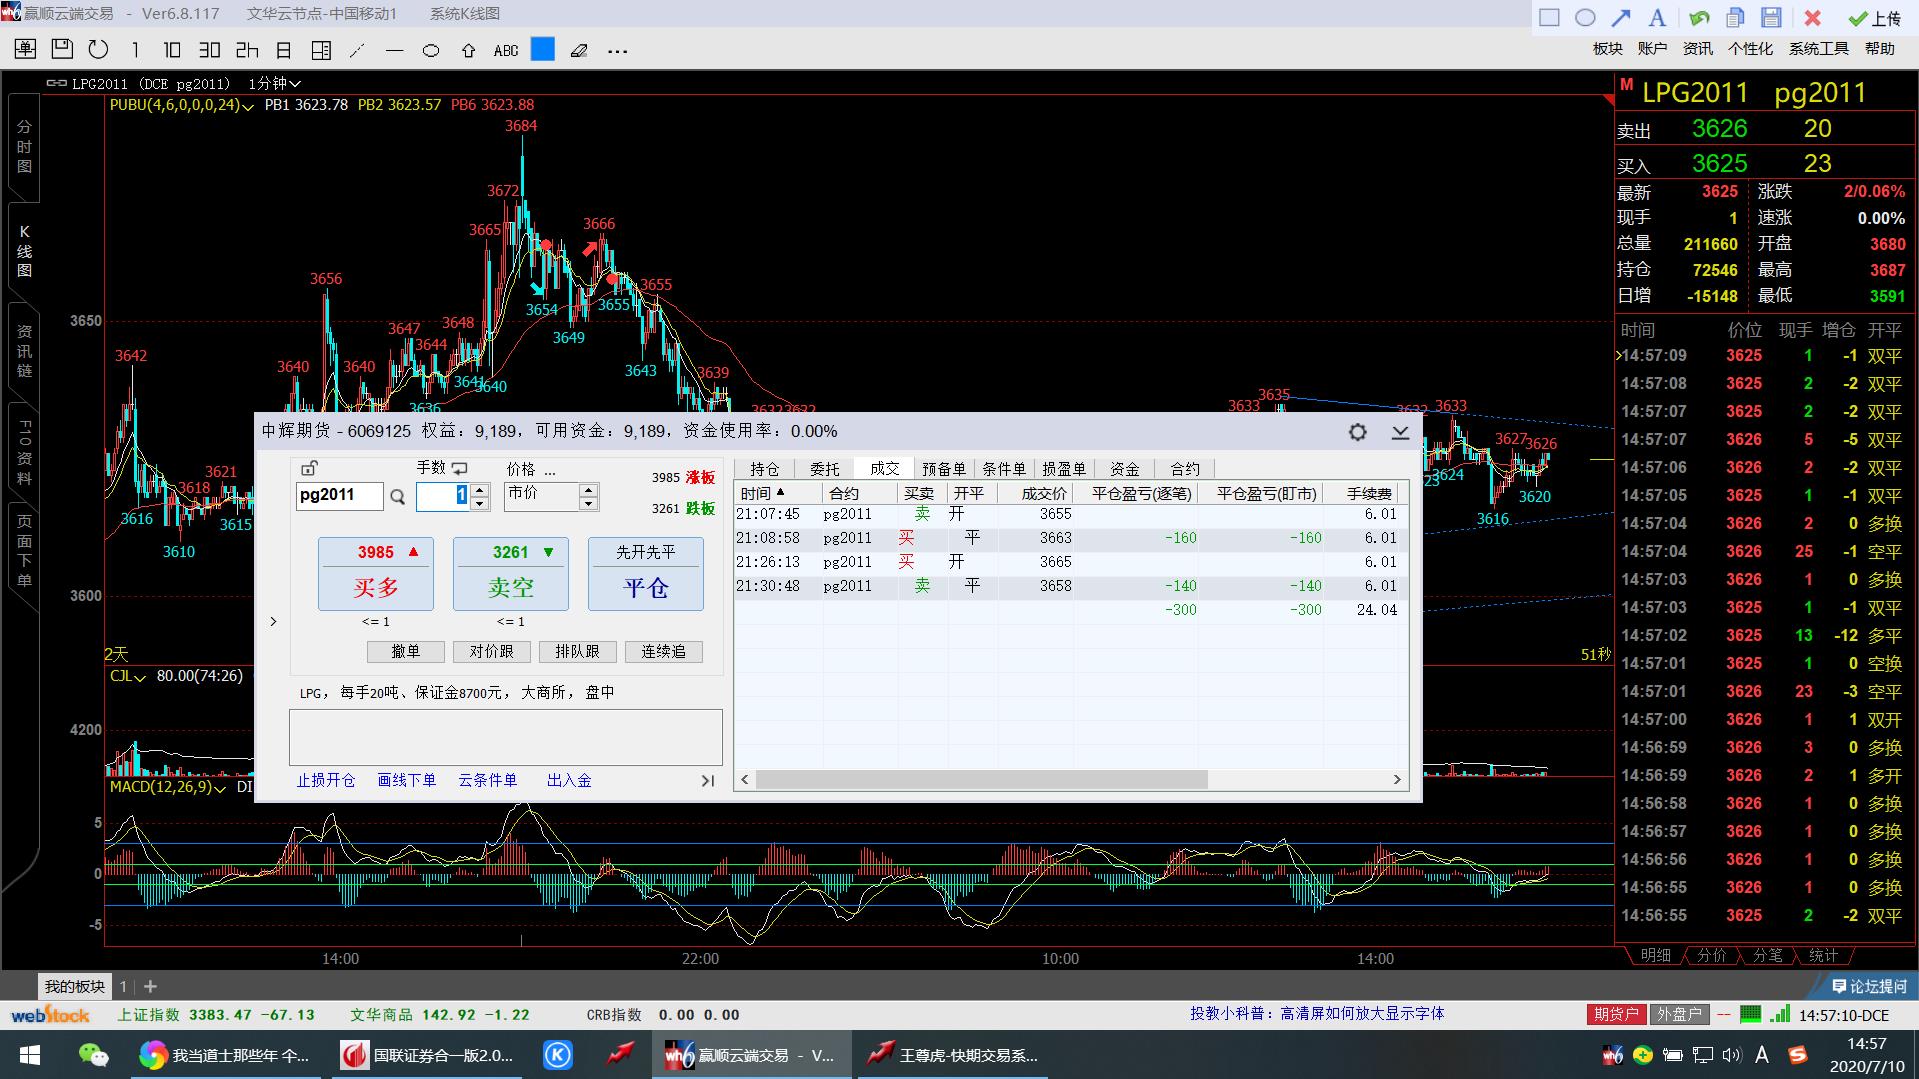Image resolution: width=1919 pixels, height=1079 pixels.
Task: Switch chart to 30-minute period
Action: tap(209, 49)
